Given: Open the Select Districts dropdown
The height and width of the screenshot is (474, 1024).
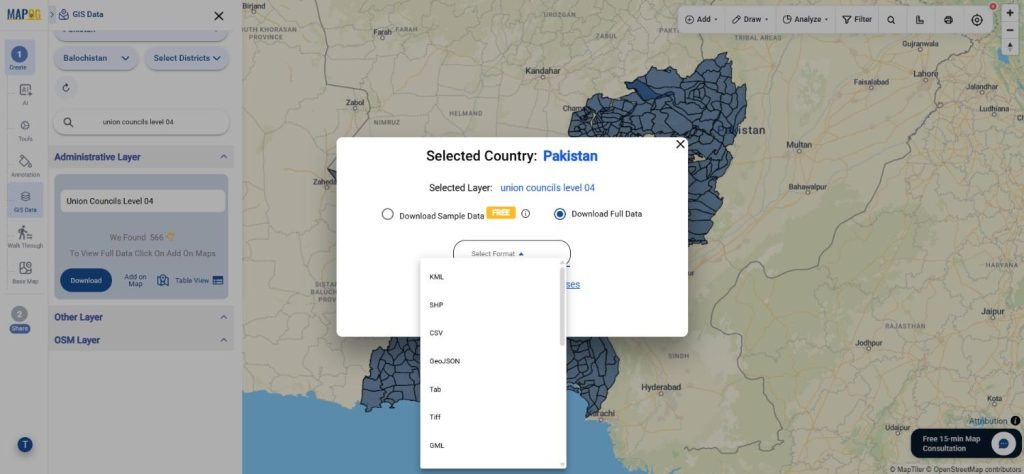Looking at the screenshot, I should (x=187, y=58).
